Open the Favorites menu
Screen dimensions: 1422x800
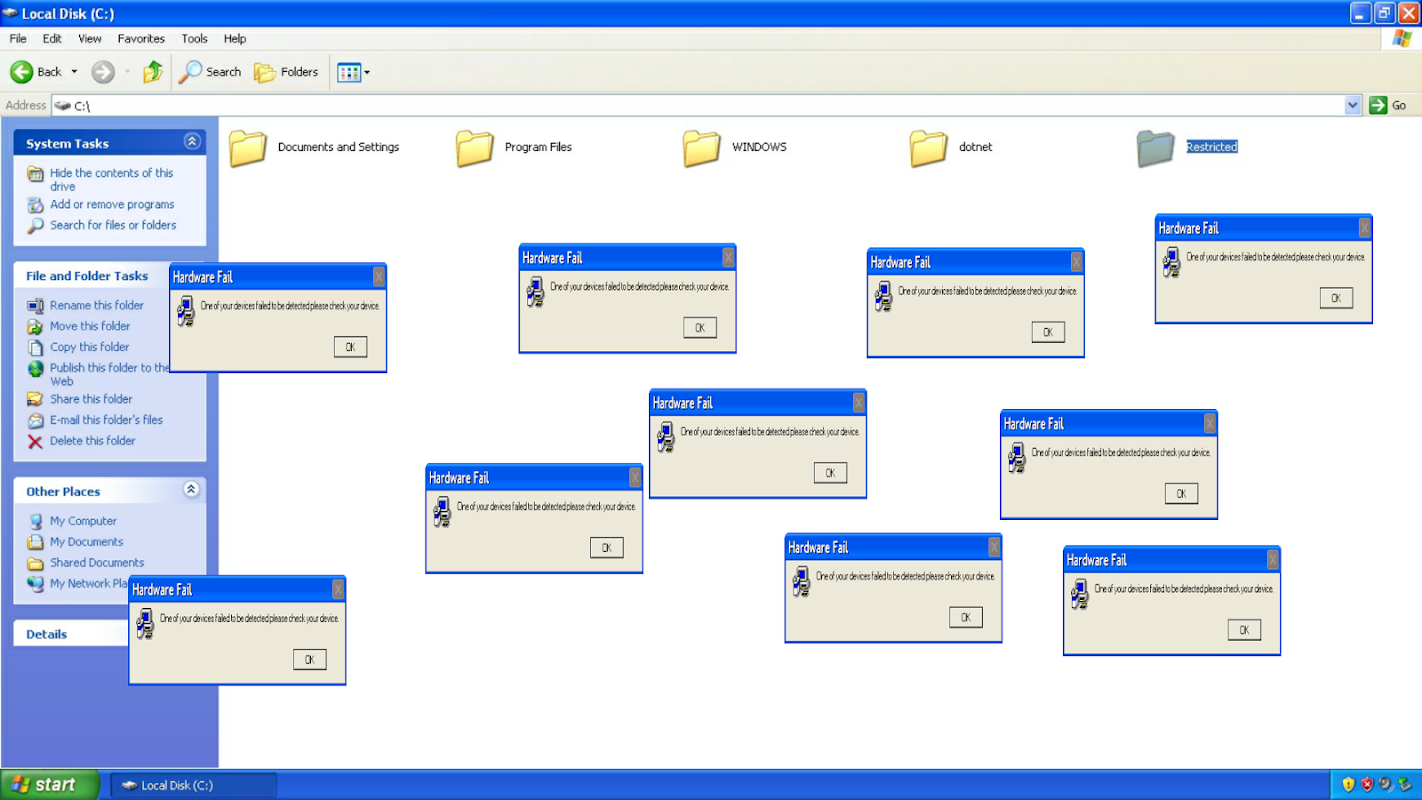[x=141, y=38]
